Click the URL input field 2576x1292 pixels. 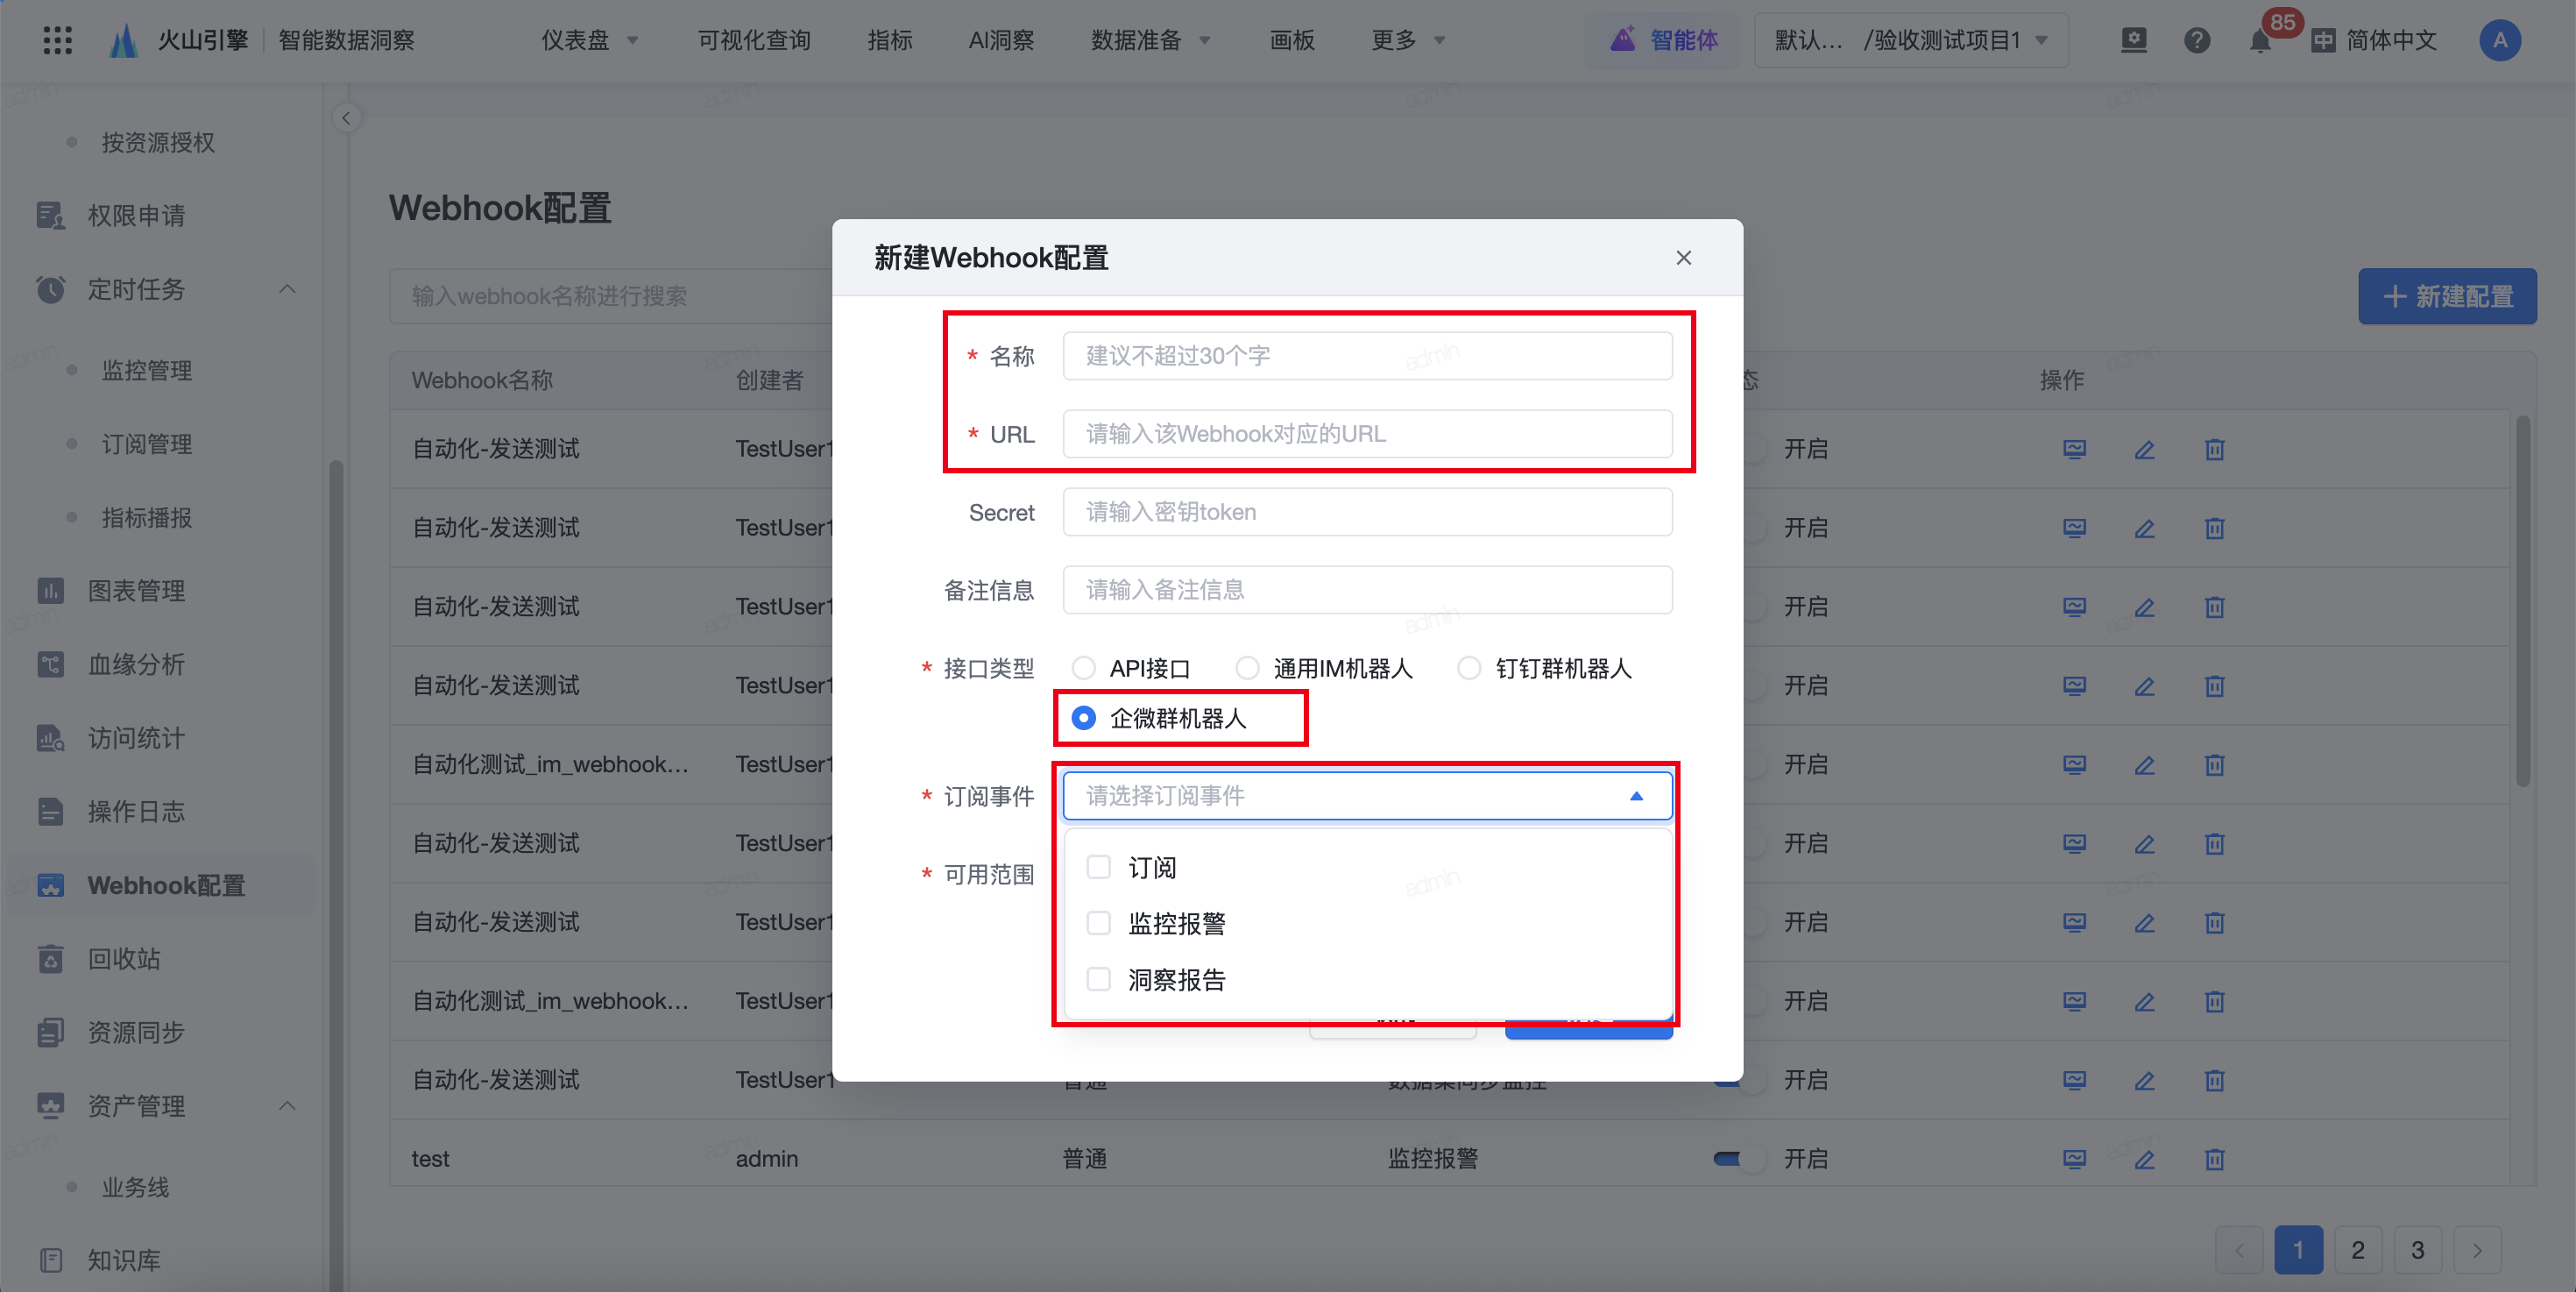tap(1366, 434)
